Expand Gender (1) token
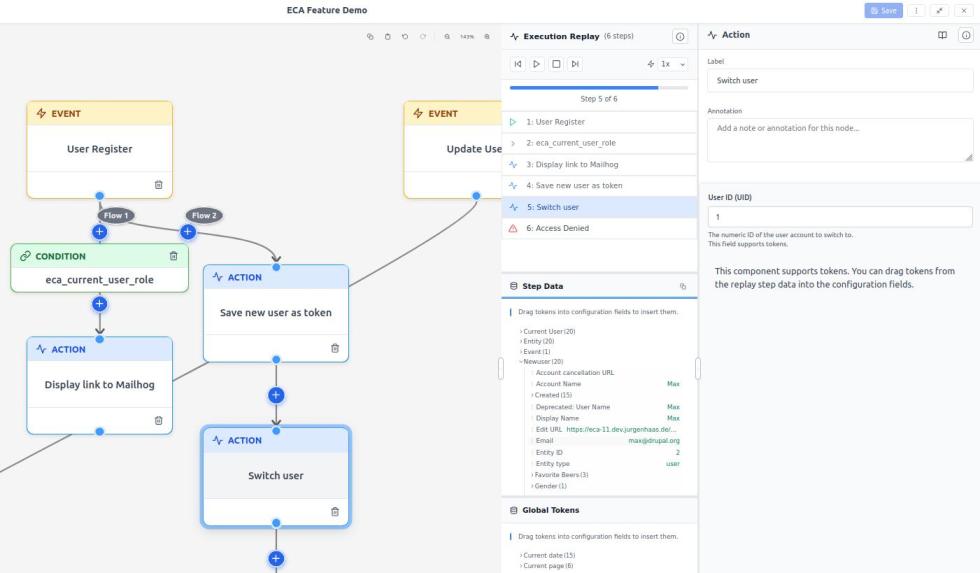 (549, 486)
